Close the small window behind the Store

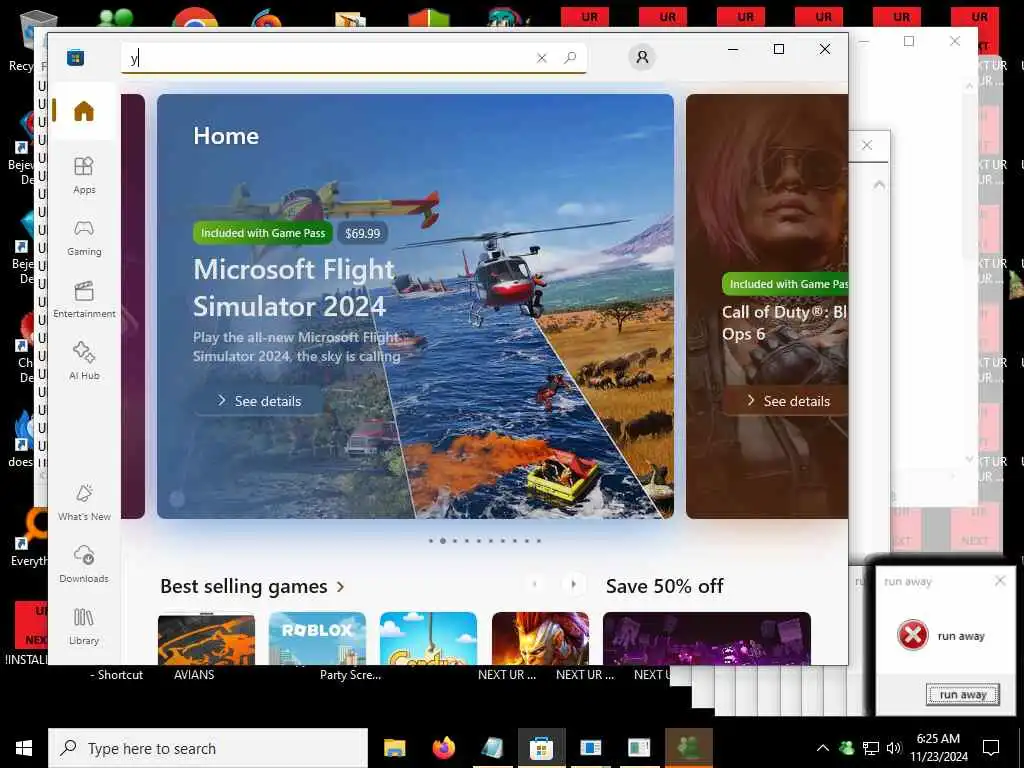[867, 145]
